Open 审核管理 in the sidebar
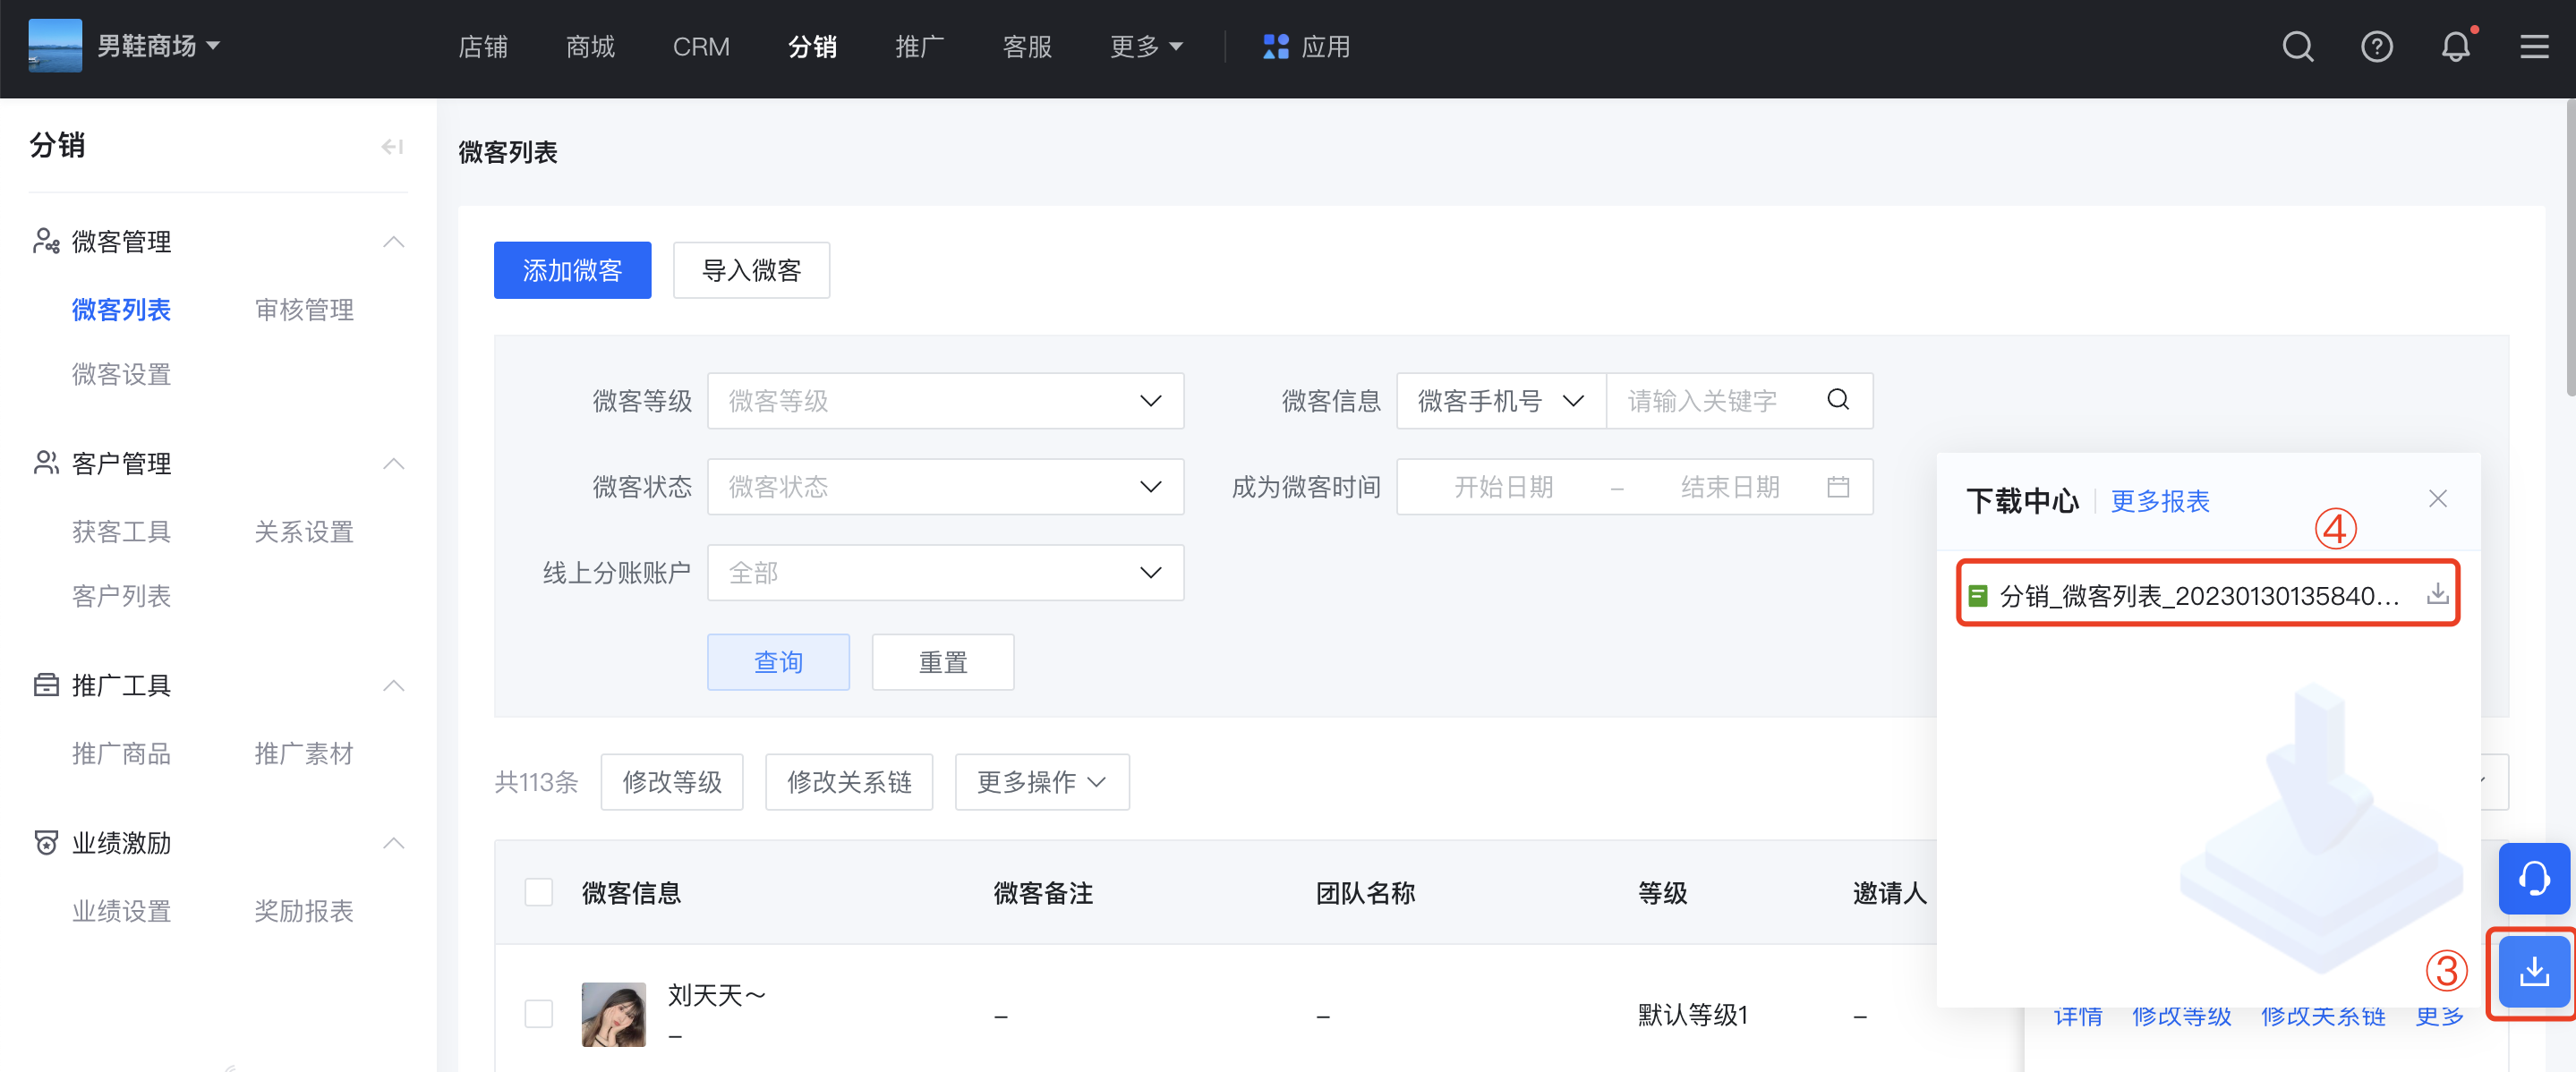This screenshot has height=1072, width=2576. 304,310
